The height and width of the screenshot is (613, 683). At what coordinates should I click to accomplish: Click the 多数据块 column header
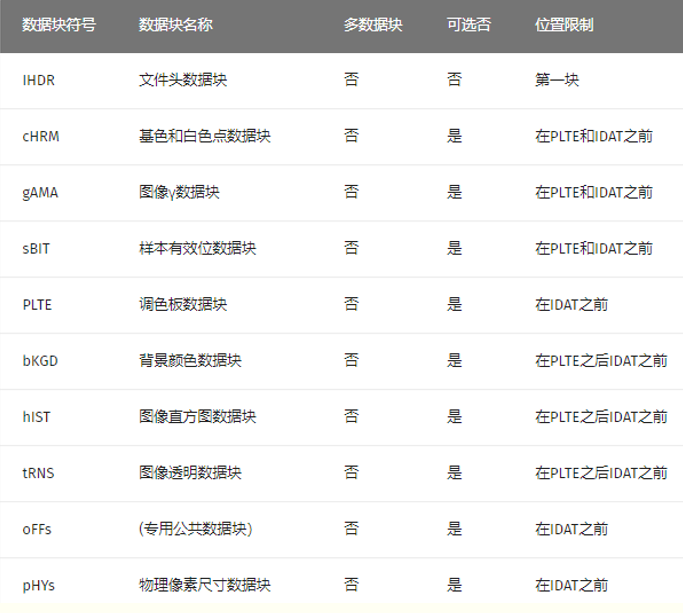tap(373, 25)
